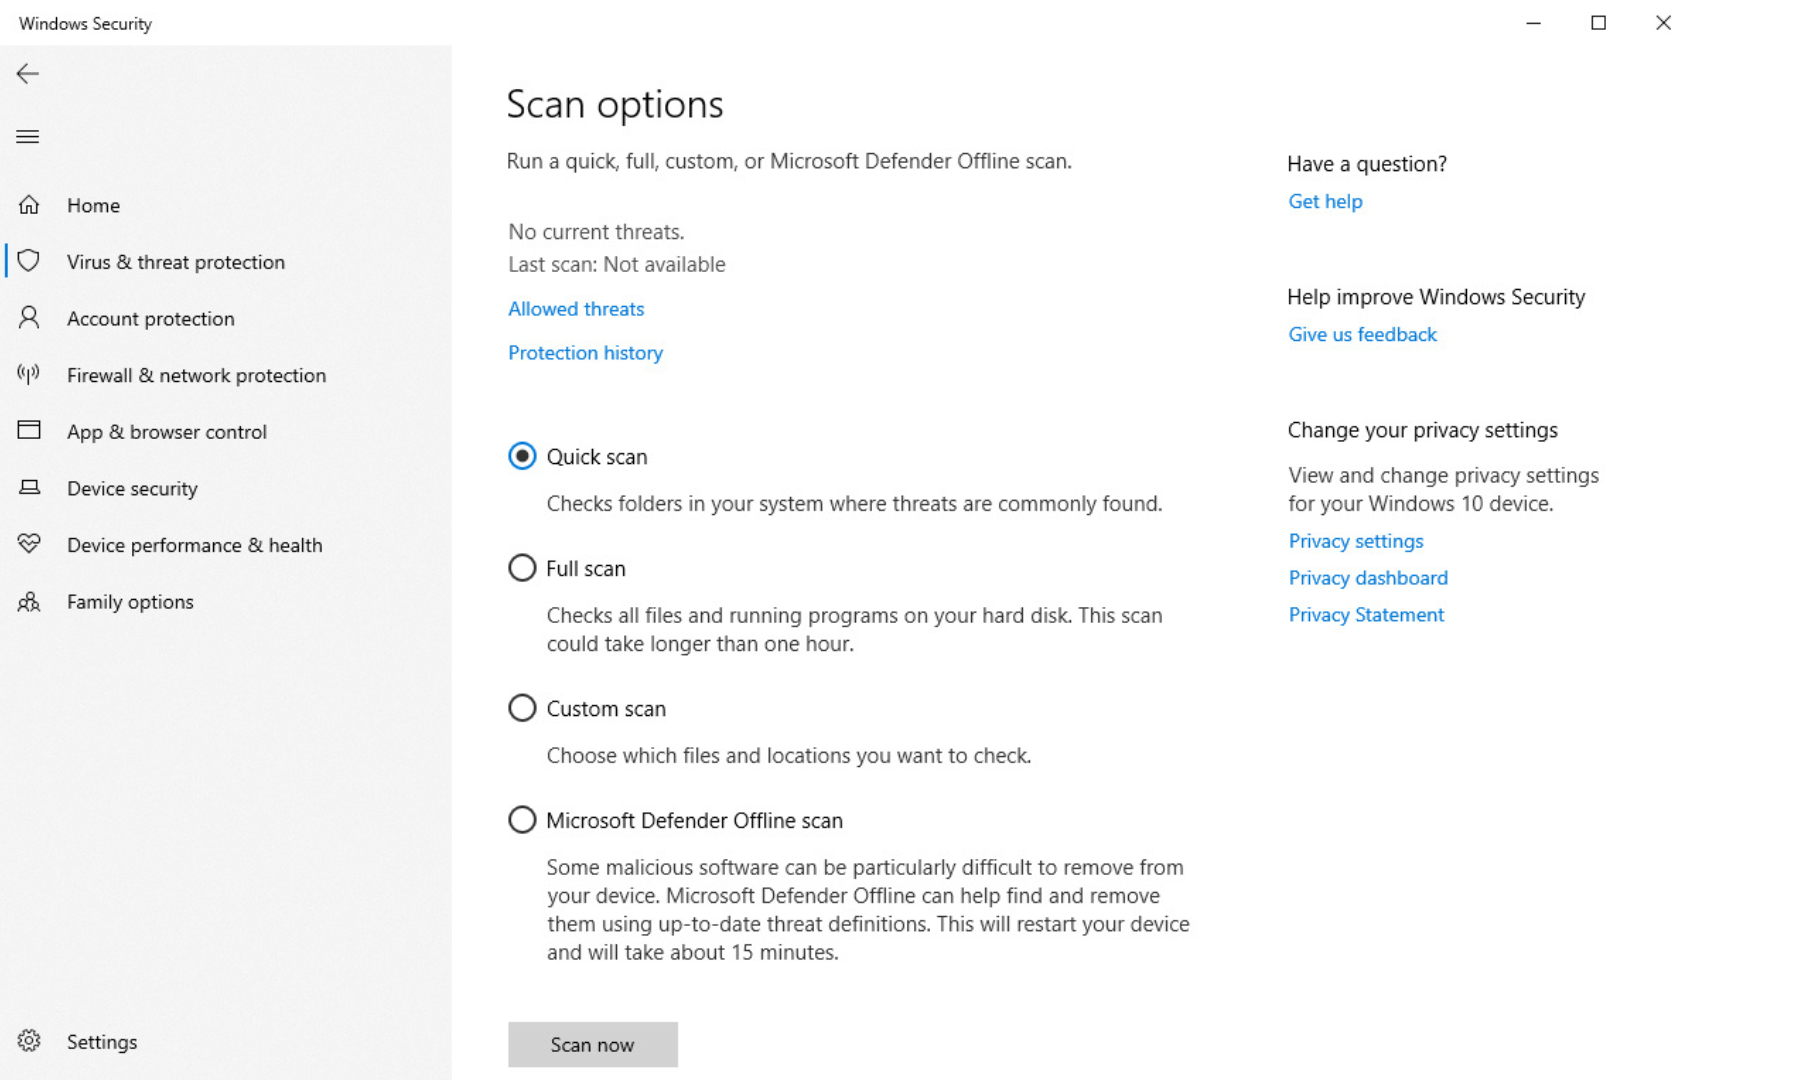Enable Microsoft Defender Offline scan

(x=522, y=820)
